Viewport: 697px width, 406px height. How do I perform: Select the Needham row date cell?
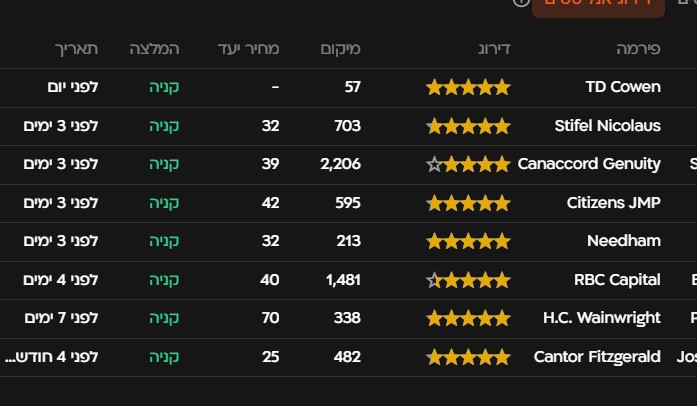point(61,241)
